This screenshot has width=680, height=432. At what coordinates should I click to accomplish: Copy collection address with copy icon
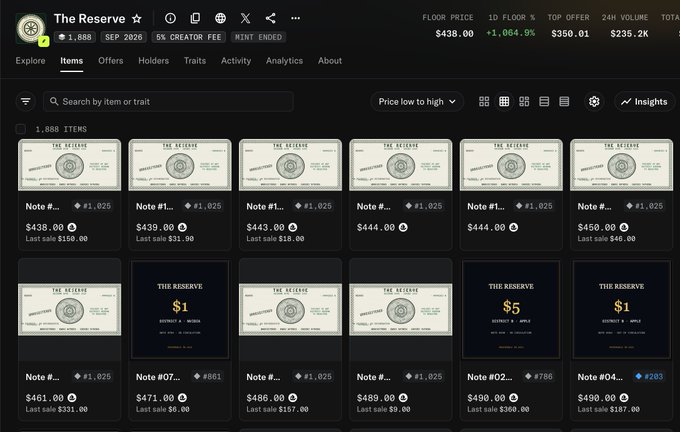195,18
